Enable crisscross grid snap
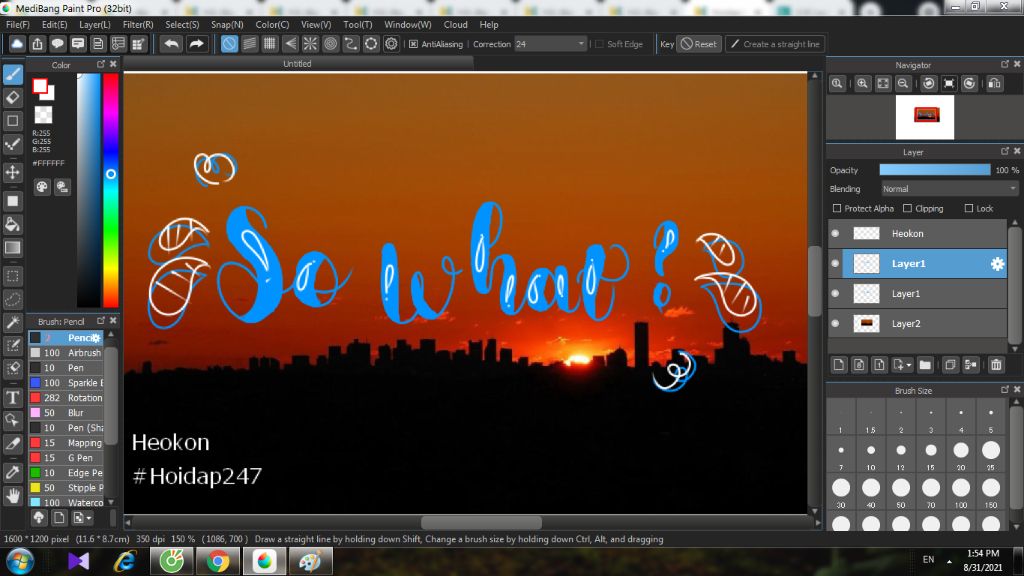The image size is (1024, 576). [x=270, y=44]
